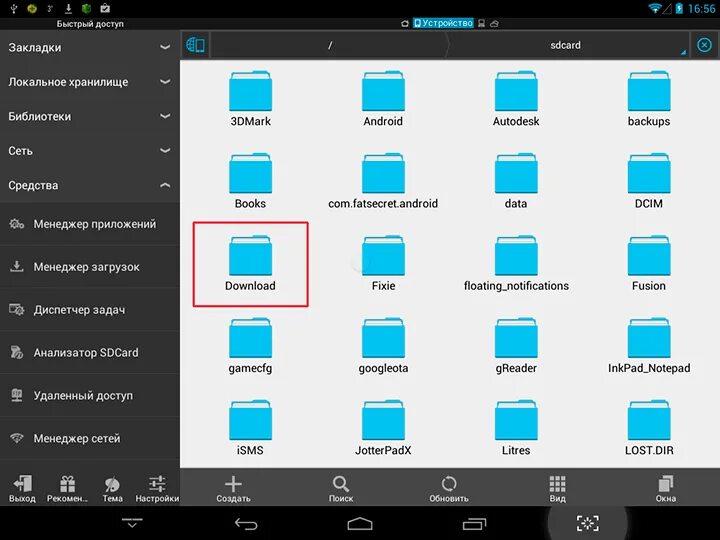Open the com.fatsecret.android folder
The height and width of the screenshot is (540, 720).
383,181
